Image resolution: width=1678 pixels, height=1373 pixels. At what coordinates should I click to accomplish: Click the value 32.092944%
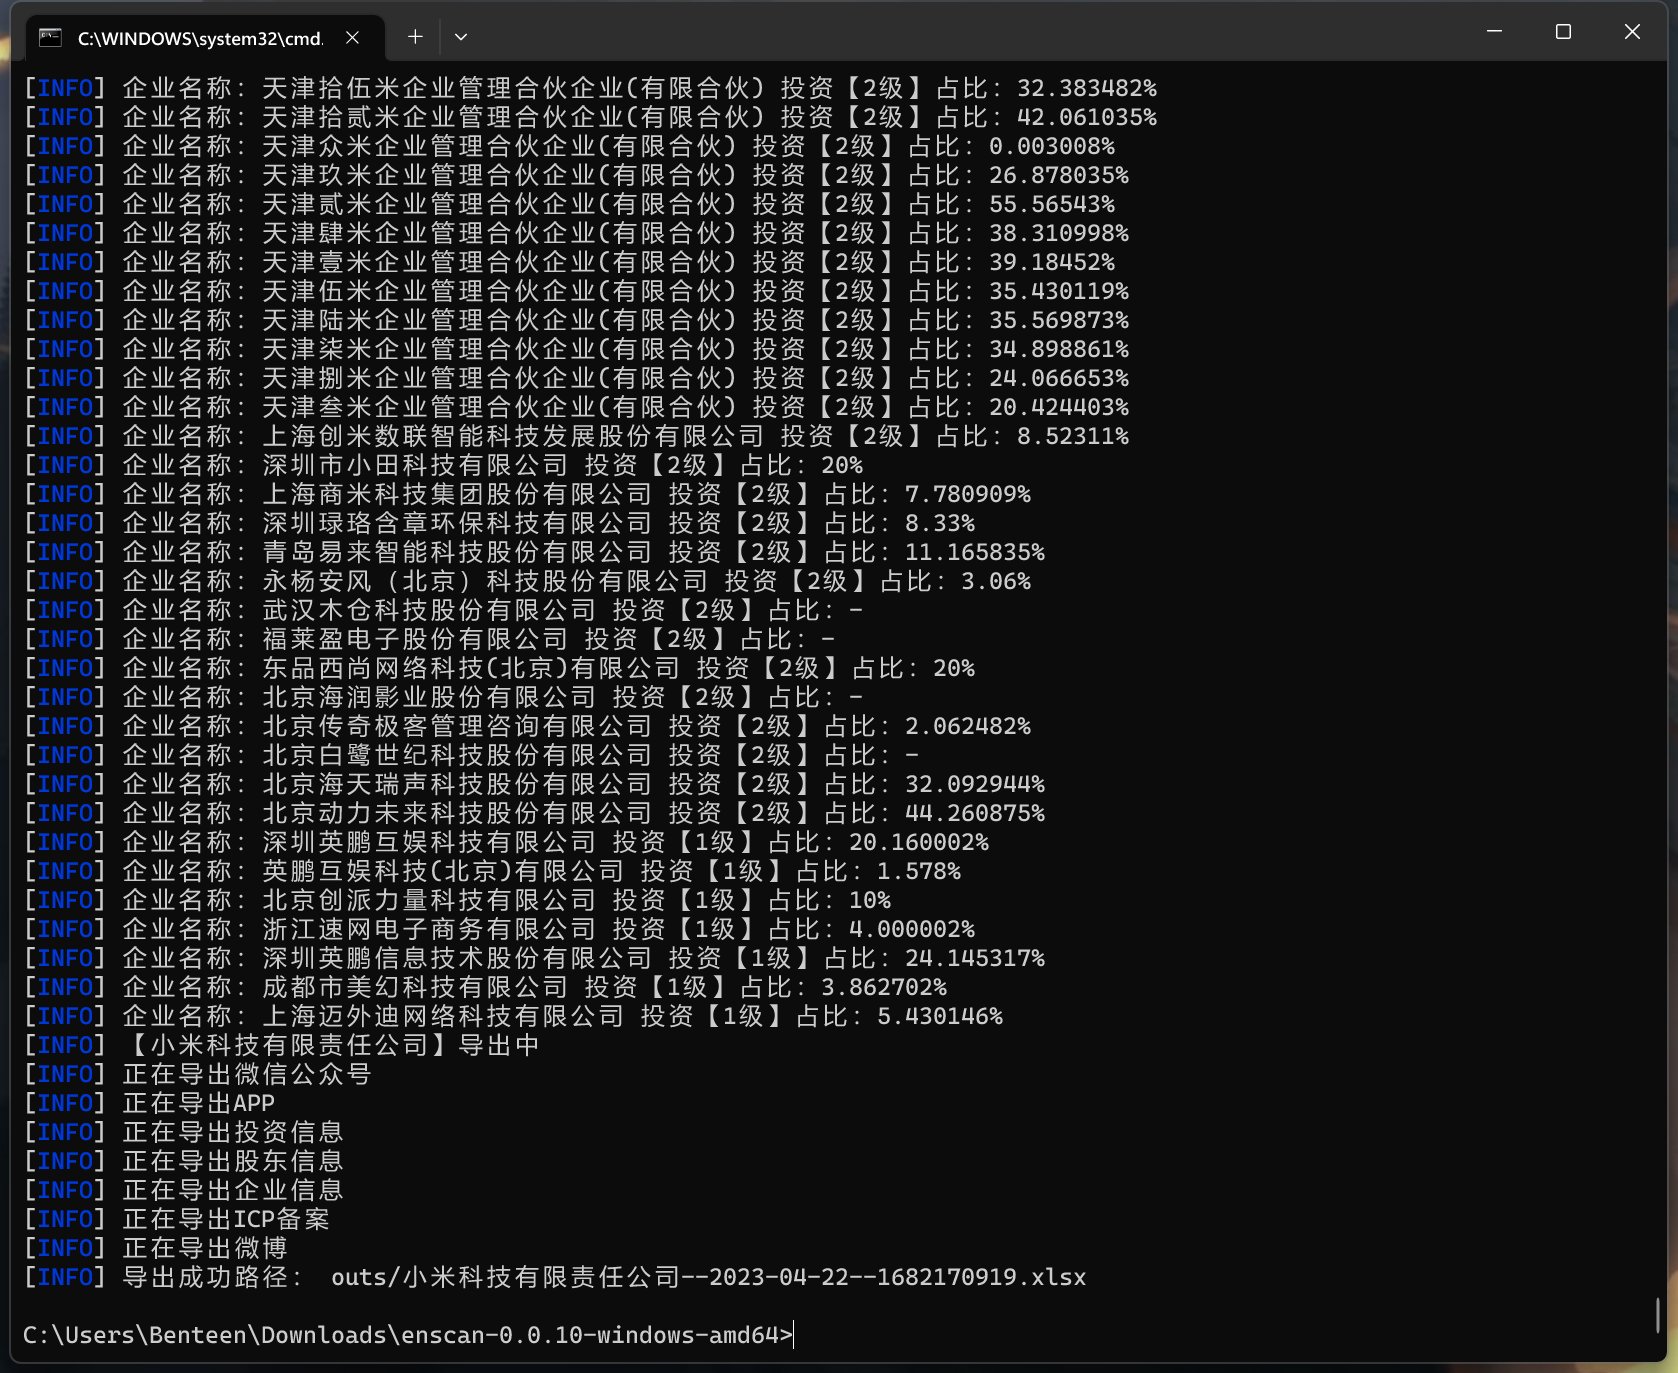[x=975, y=784]
